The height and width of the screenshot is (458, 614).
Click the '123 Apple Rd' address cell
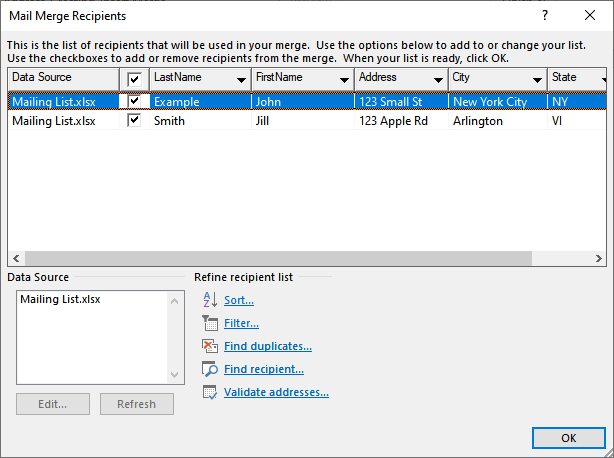(402, 121)
